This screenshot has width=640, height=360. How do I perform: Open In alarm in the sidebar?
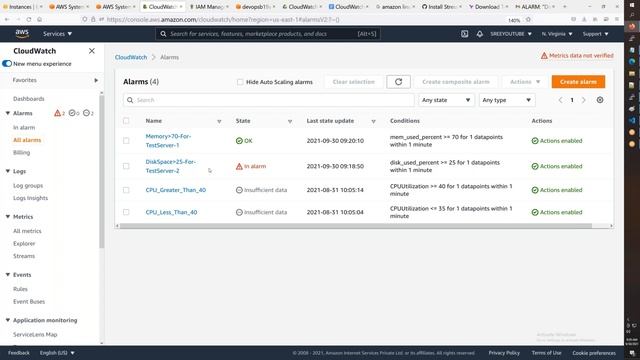pyautogui.click(x=24, y=127)
